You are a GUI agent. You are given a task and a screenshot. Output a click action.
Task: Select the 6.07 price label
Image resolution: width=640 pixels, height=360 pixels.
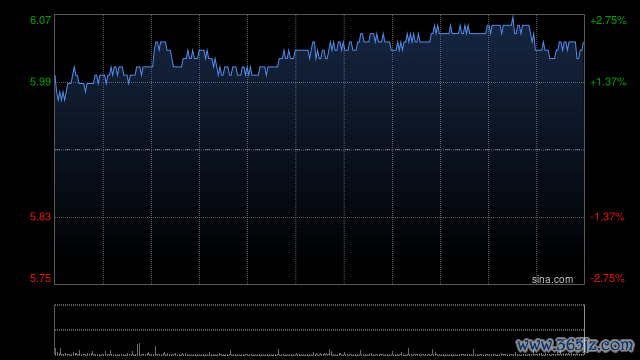point(40,20)
